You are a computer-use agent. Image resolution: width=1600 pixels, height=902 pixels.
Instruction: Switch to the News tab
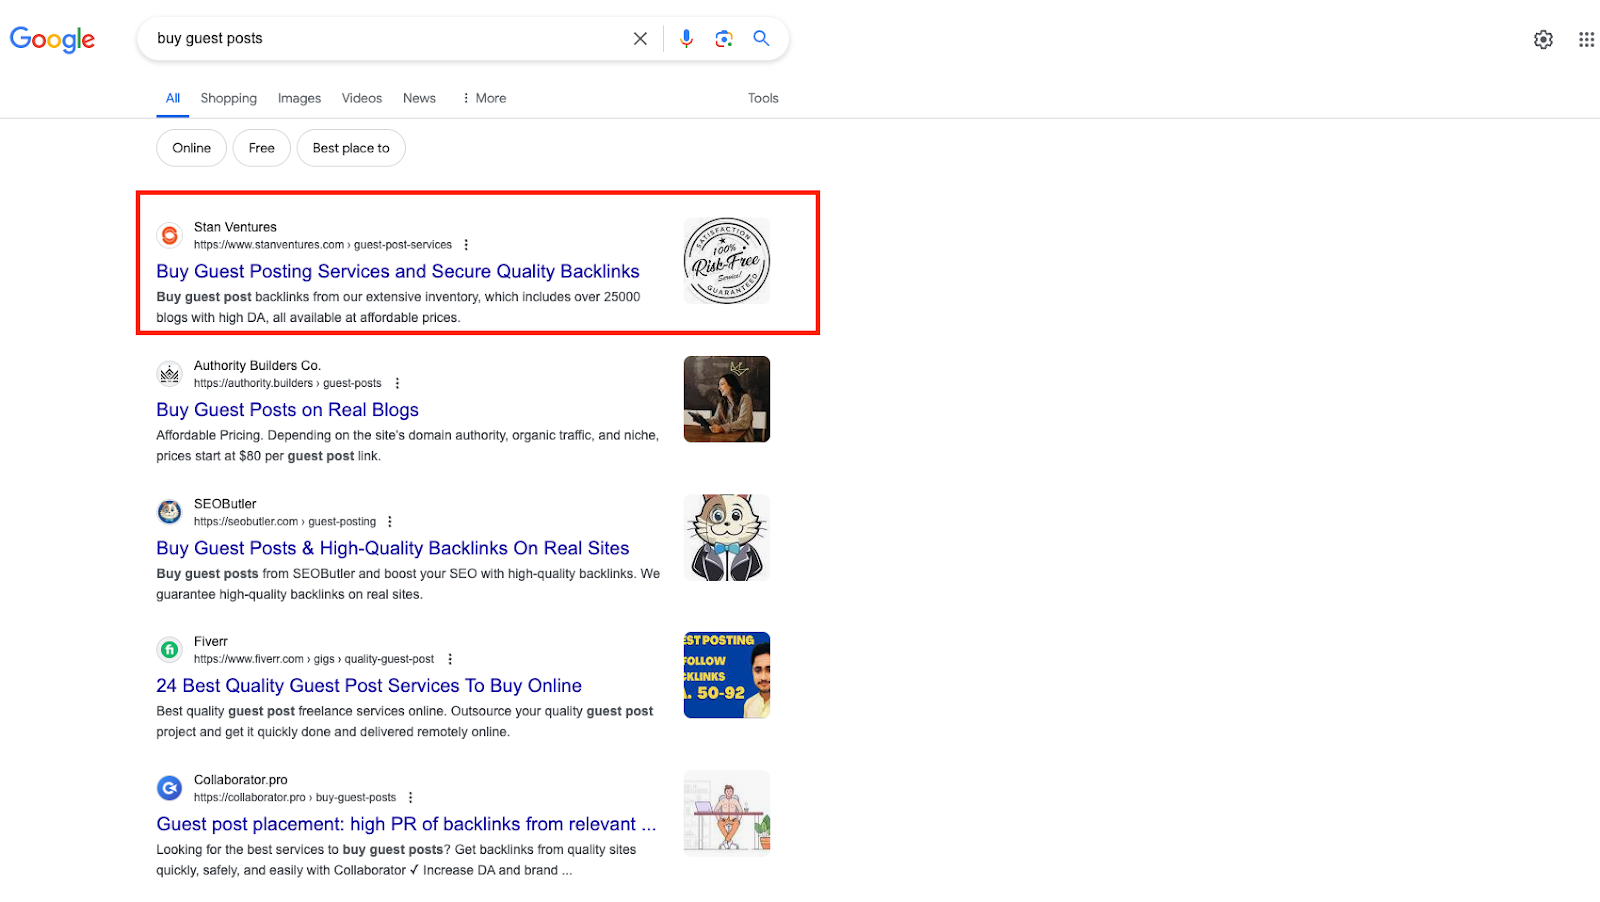pyautogui.click(x=419, y=98)
